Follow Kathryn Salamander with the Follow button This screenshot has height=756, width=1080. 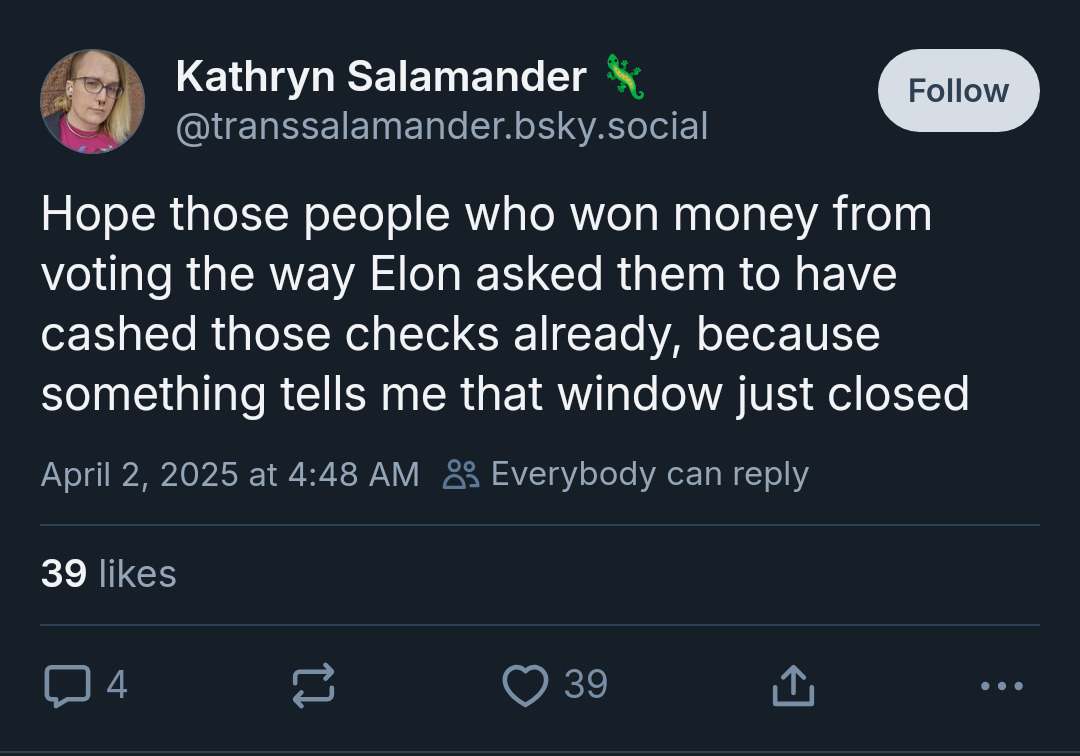tap(958, 90)
